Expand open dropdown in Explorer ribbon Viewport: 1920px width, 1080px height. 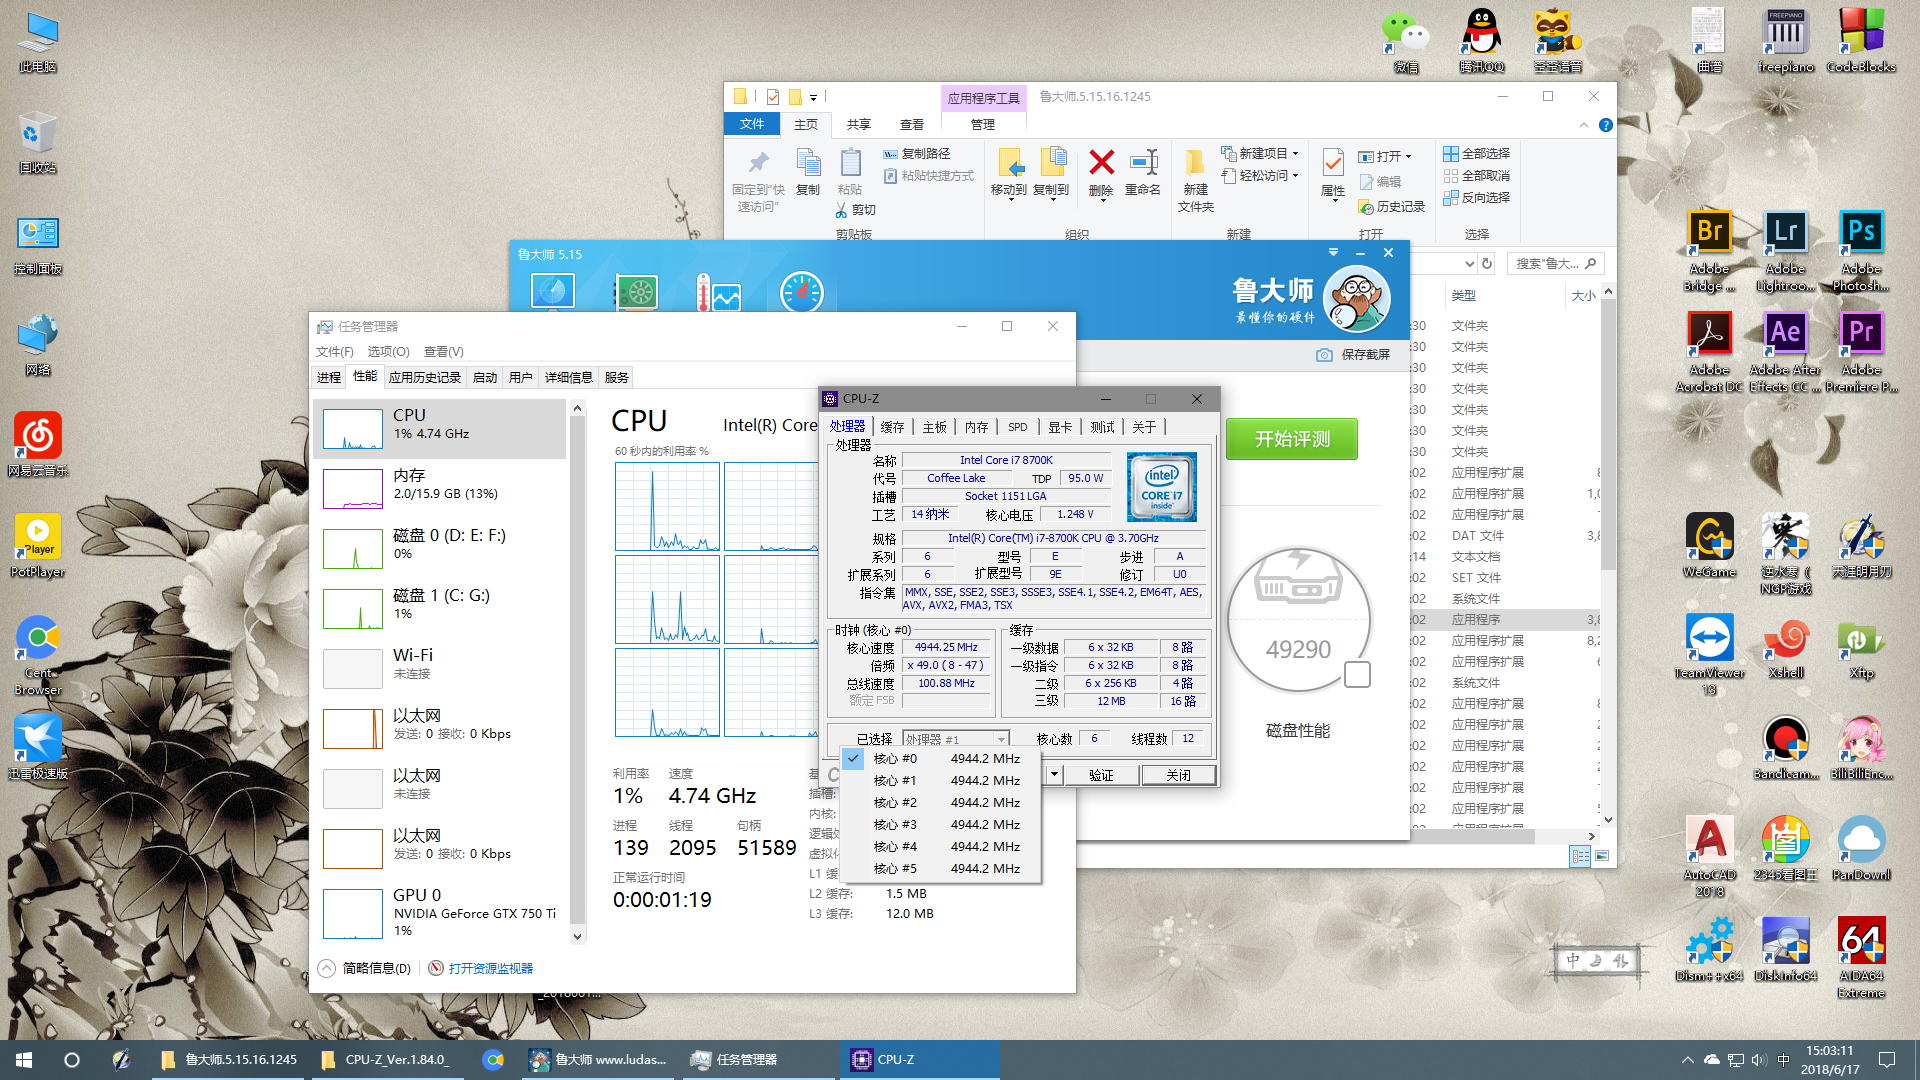tap(1408, 157)
